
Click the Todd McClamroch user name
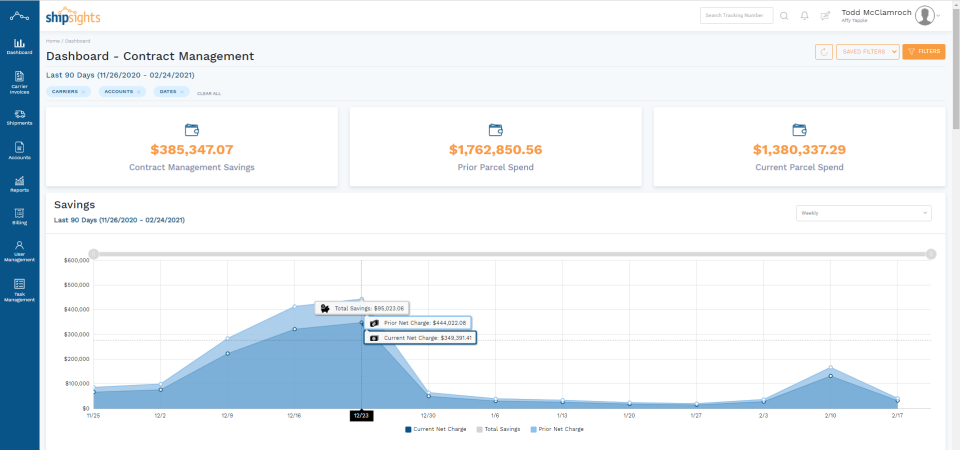(x=876, y=12)
